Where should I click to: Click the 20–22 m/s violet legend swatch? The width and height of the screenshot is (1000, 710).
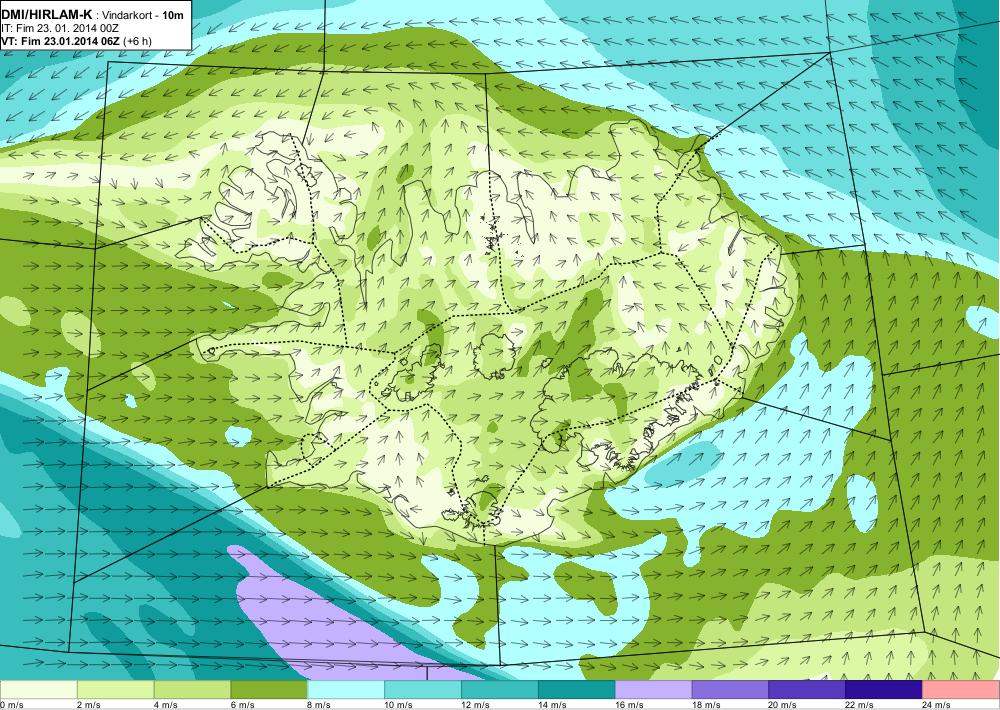click(x=807, y=690)
